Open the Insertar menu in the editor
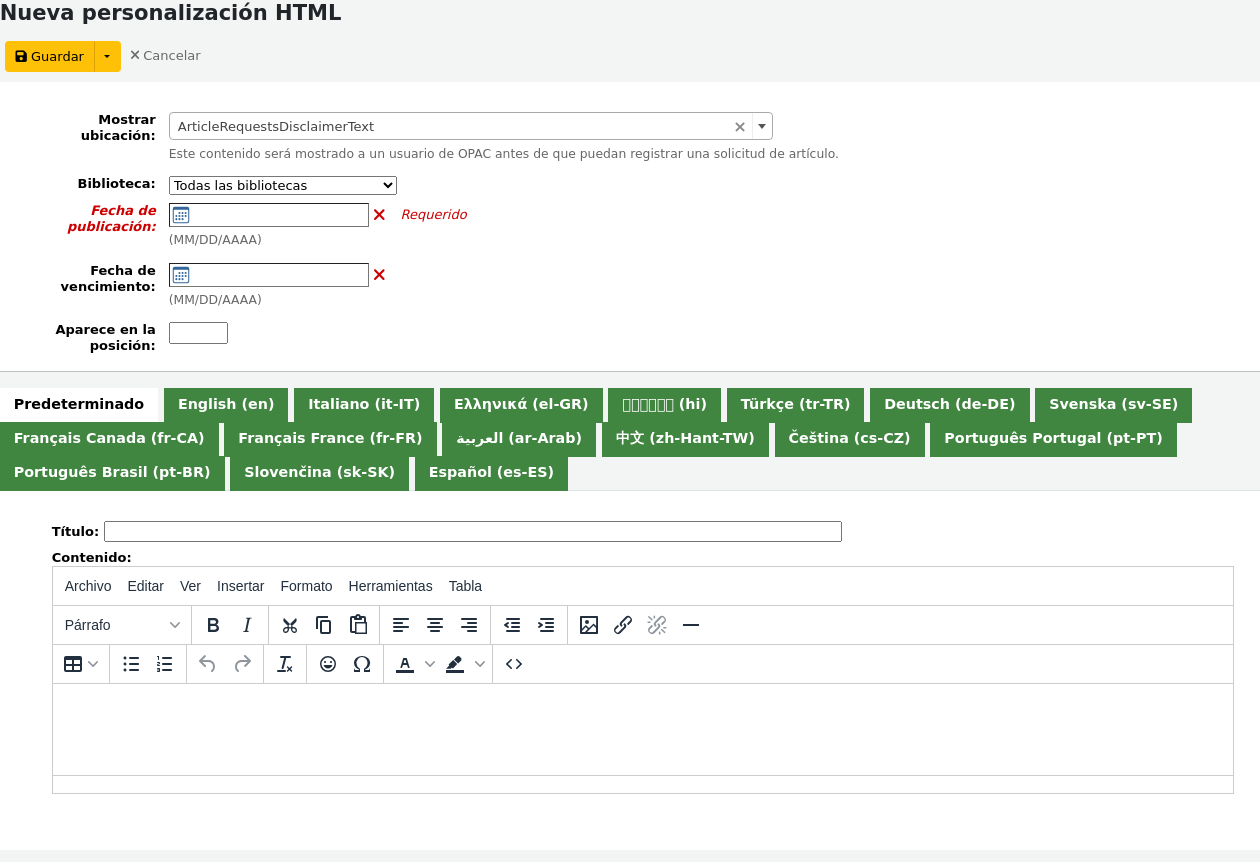This screenshot has width=1260, height=862. (x=240, y=586)
